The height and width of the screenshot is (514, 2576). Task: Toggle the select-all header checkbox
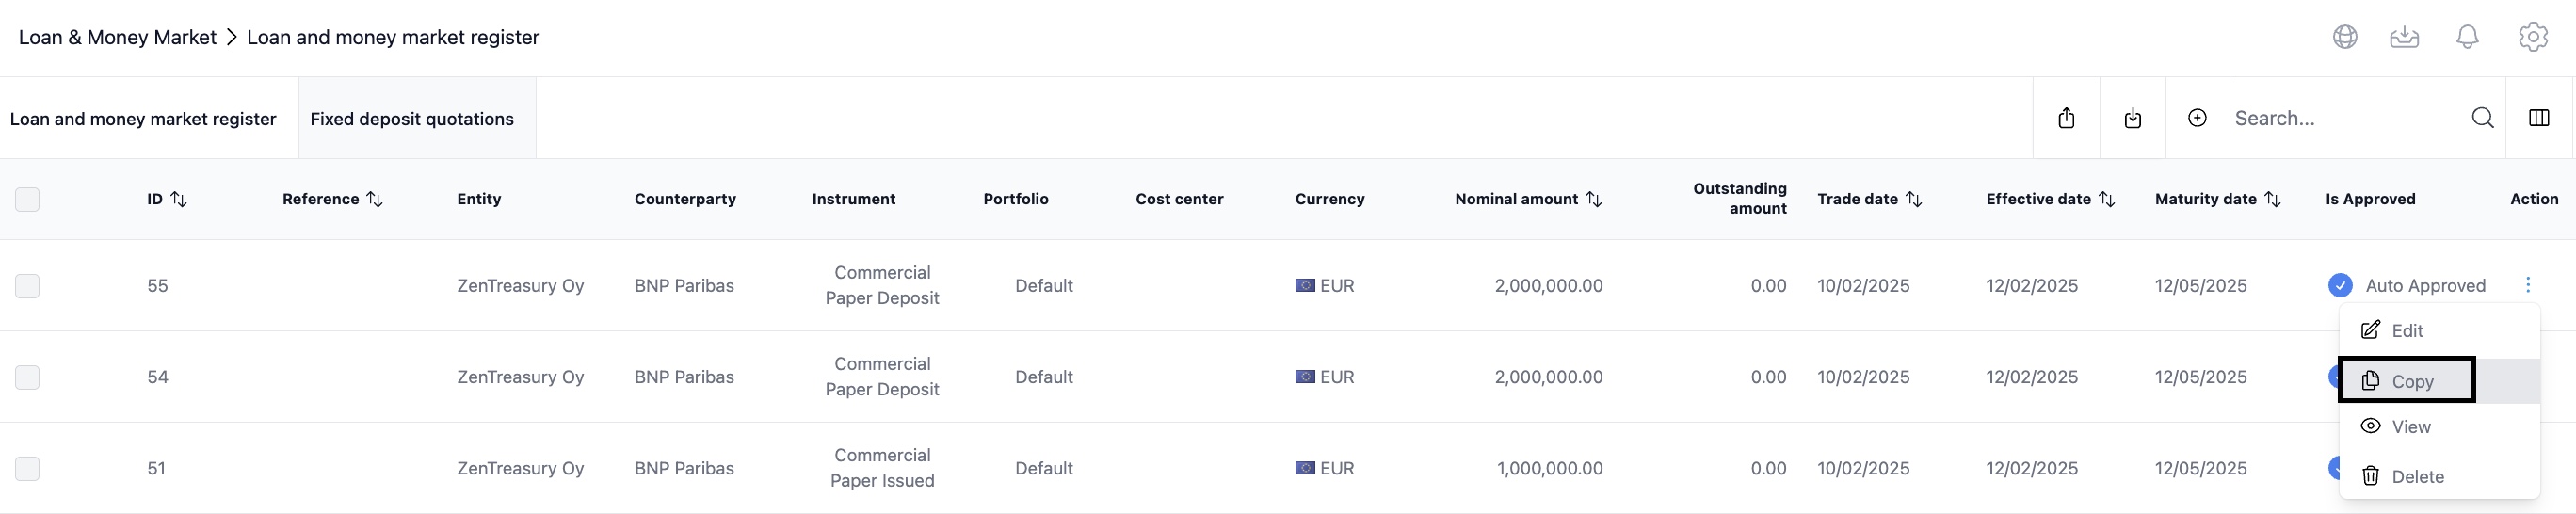(x=28, y=199)
